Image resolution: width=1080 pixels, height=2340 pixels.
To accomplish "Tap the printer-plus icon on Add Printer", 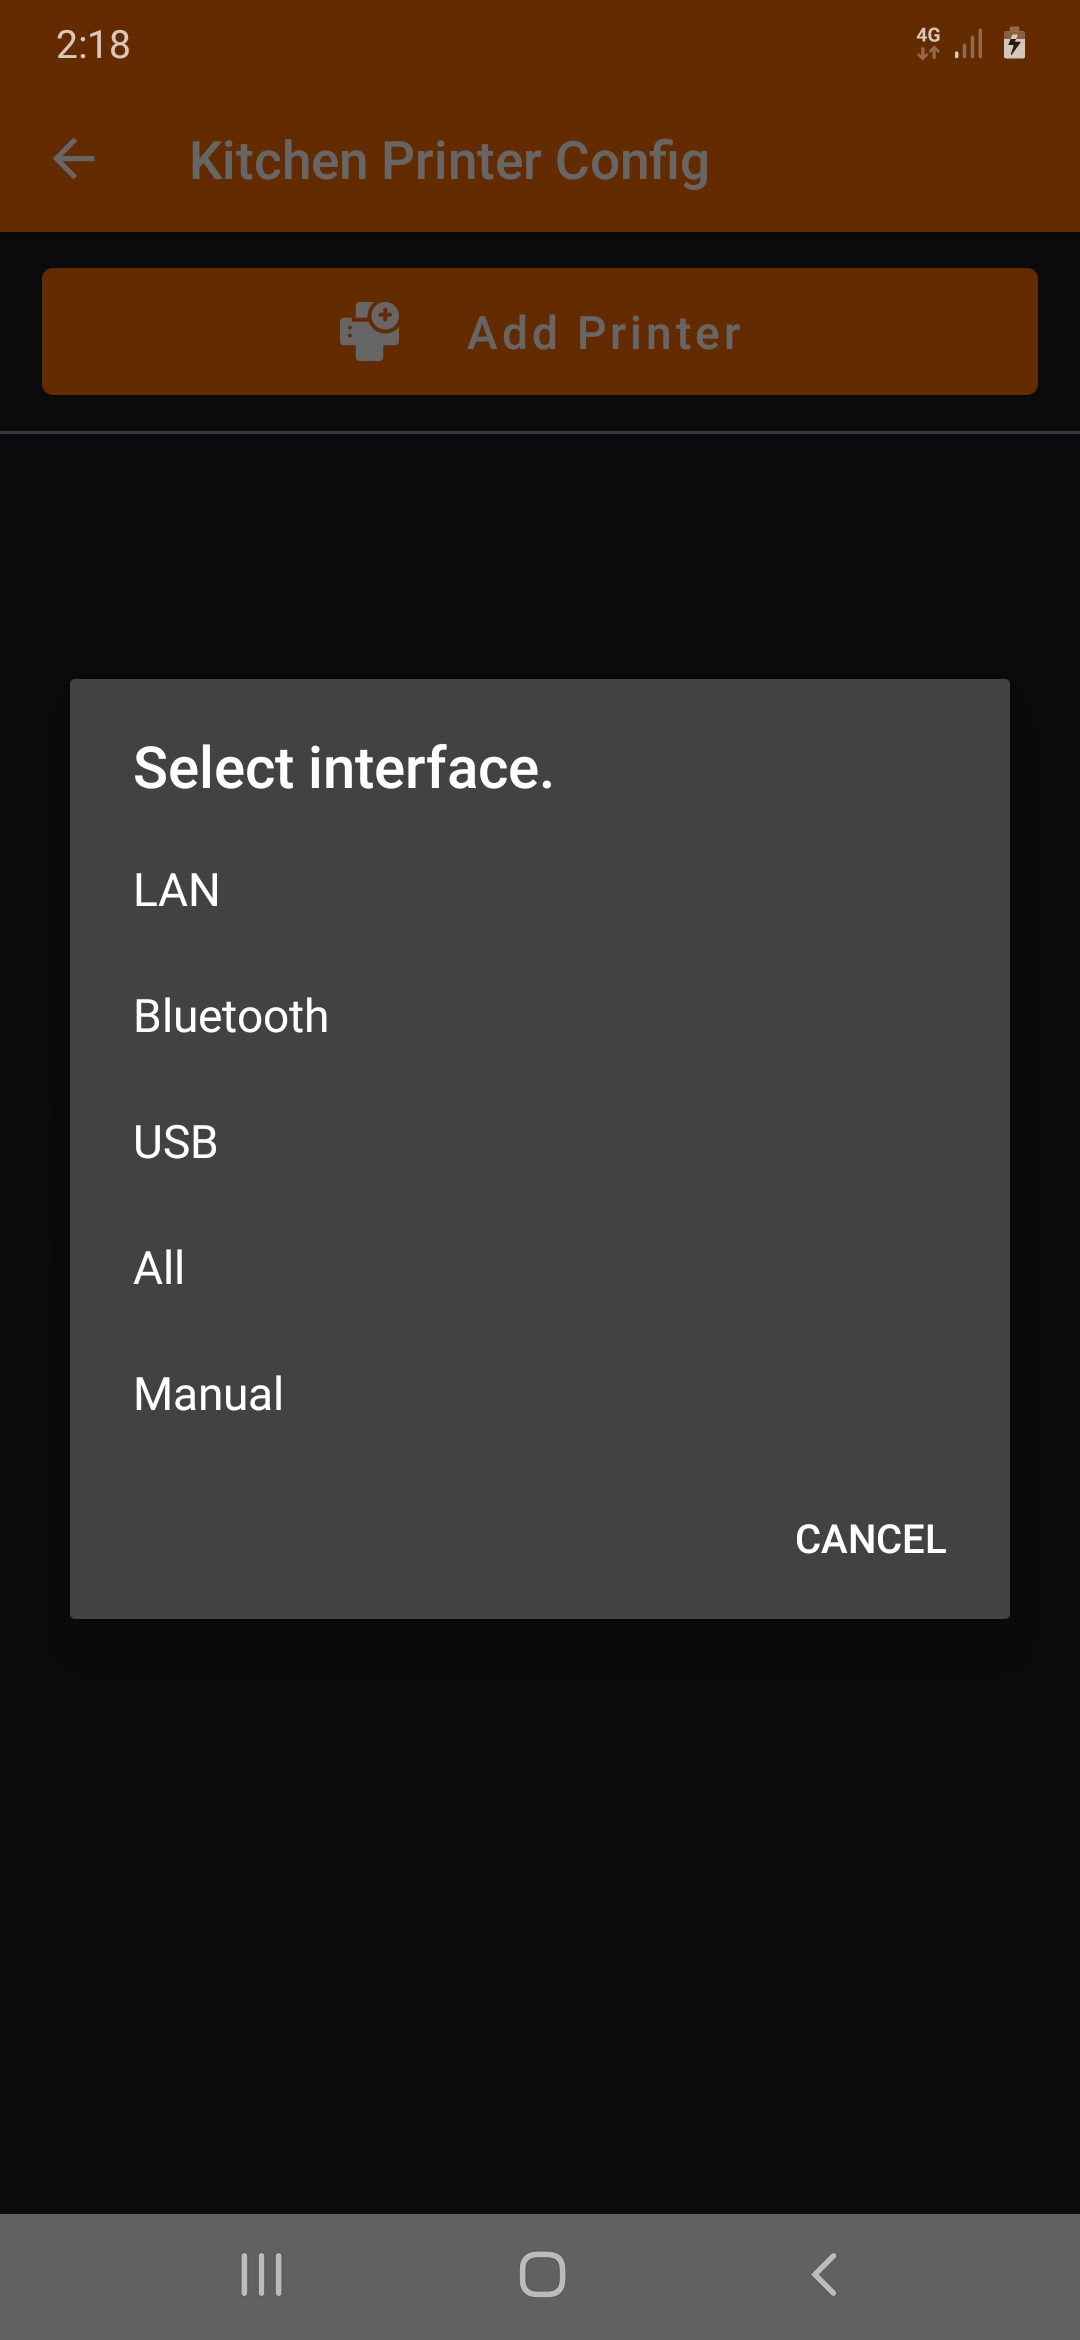I will [370, 331].
